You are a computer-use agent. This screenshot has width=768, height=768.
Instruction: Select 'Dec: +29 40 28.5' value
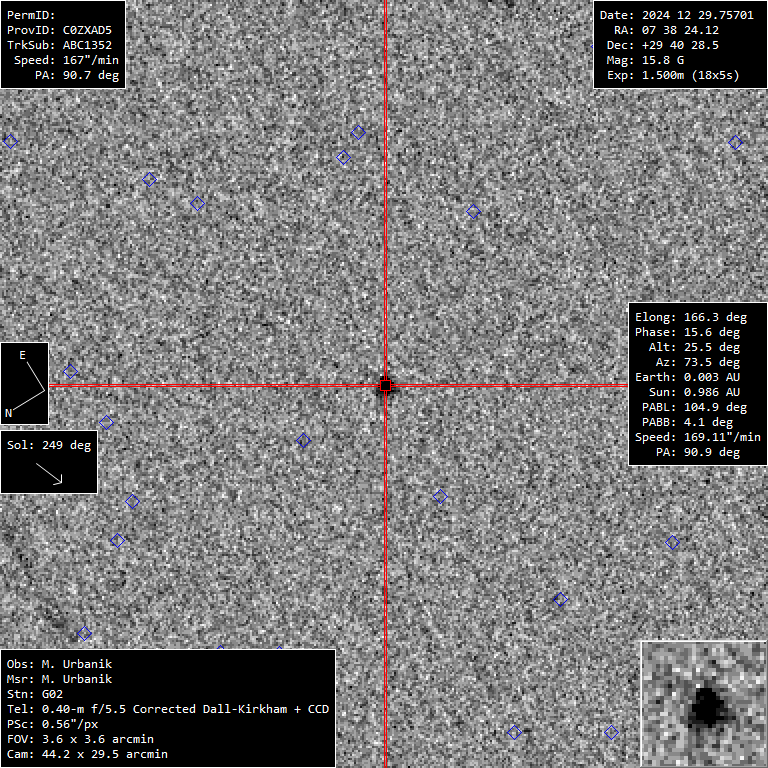click(663, 46)
